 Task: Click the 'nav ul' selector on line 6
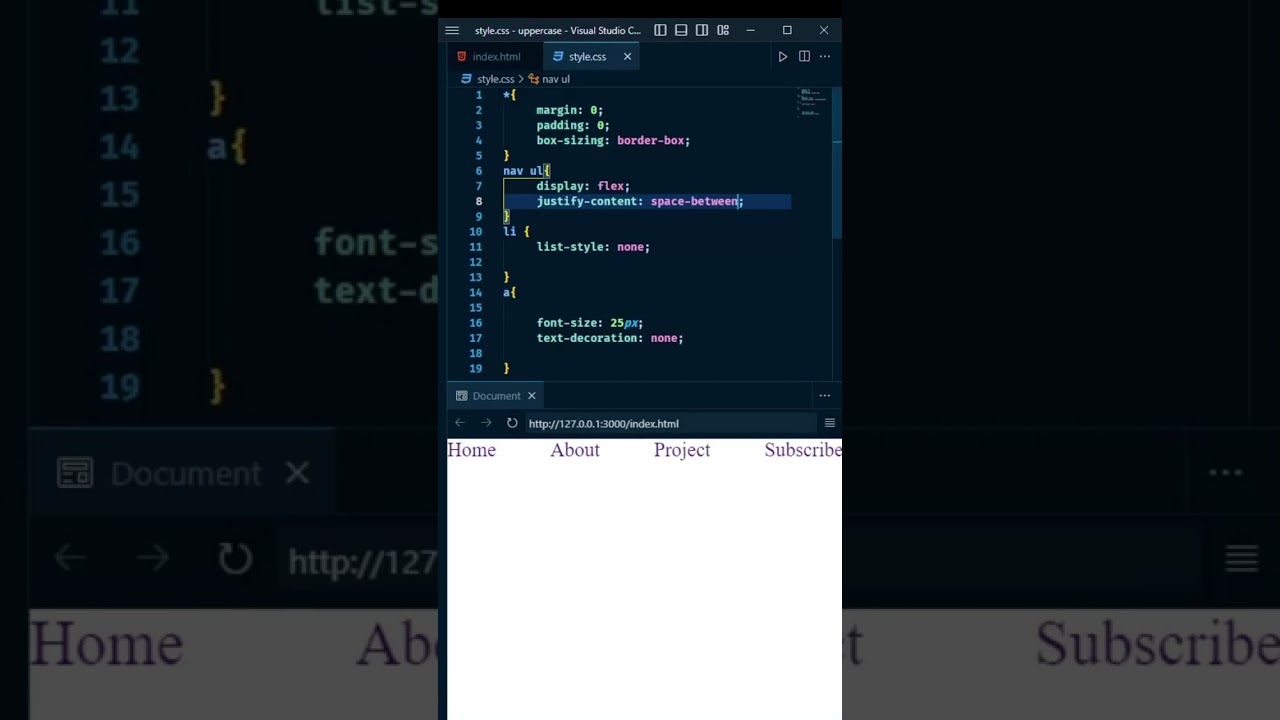coord(523,171)
